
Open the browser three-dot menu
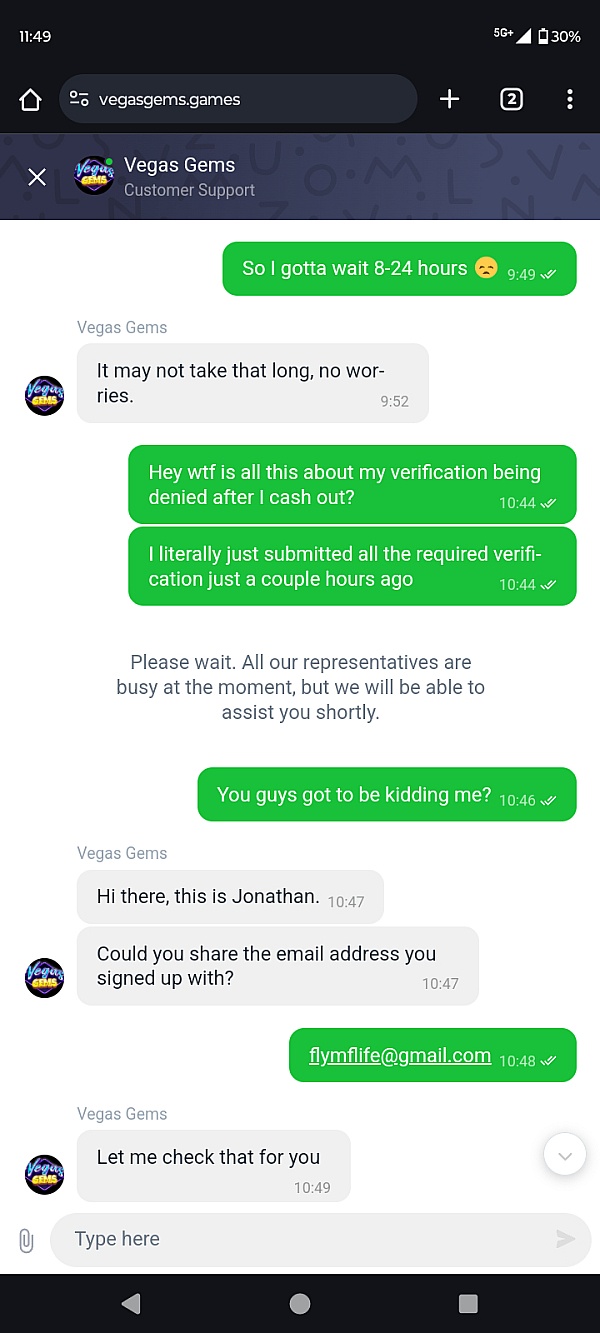click(570, 99)
